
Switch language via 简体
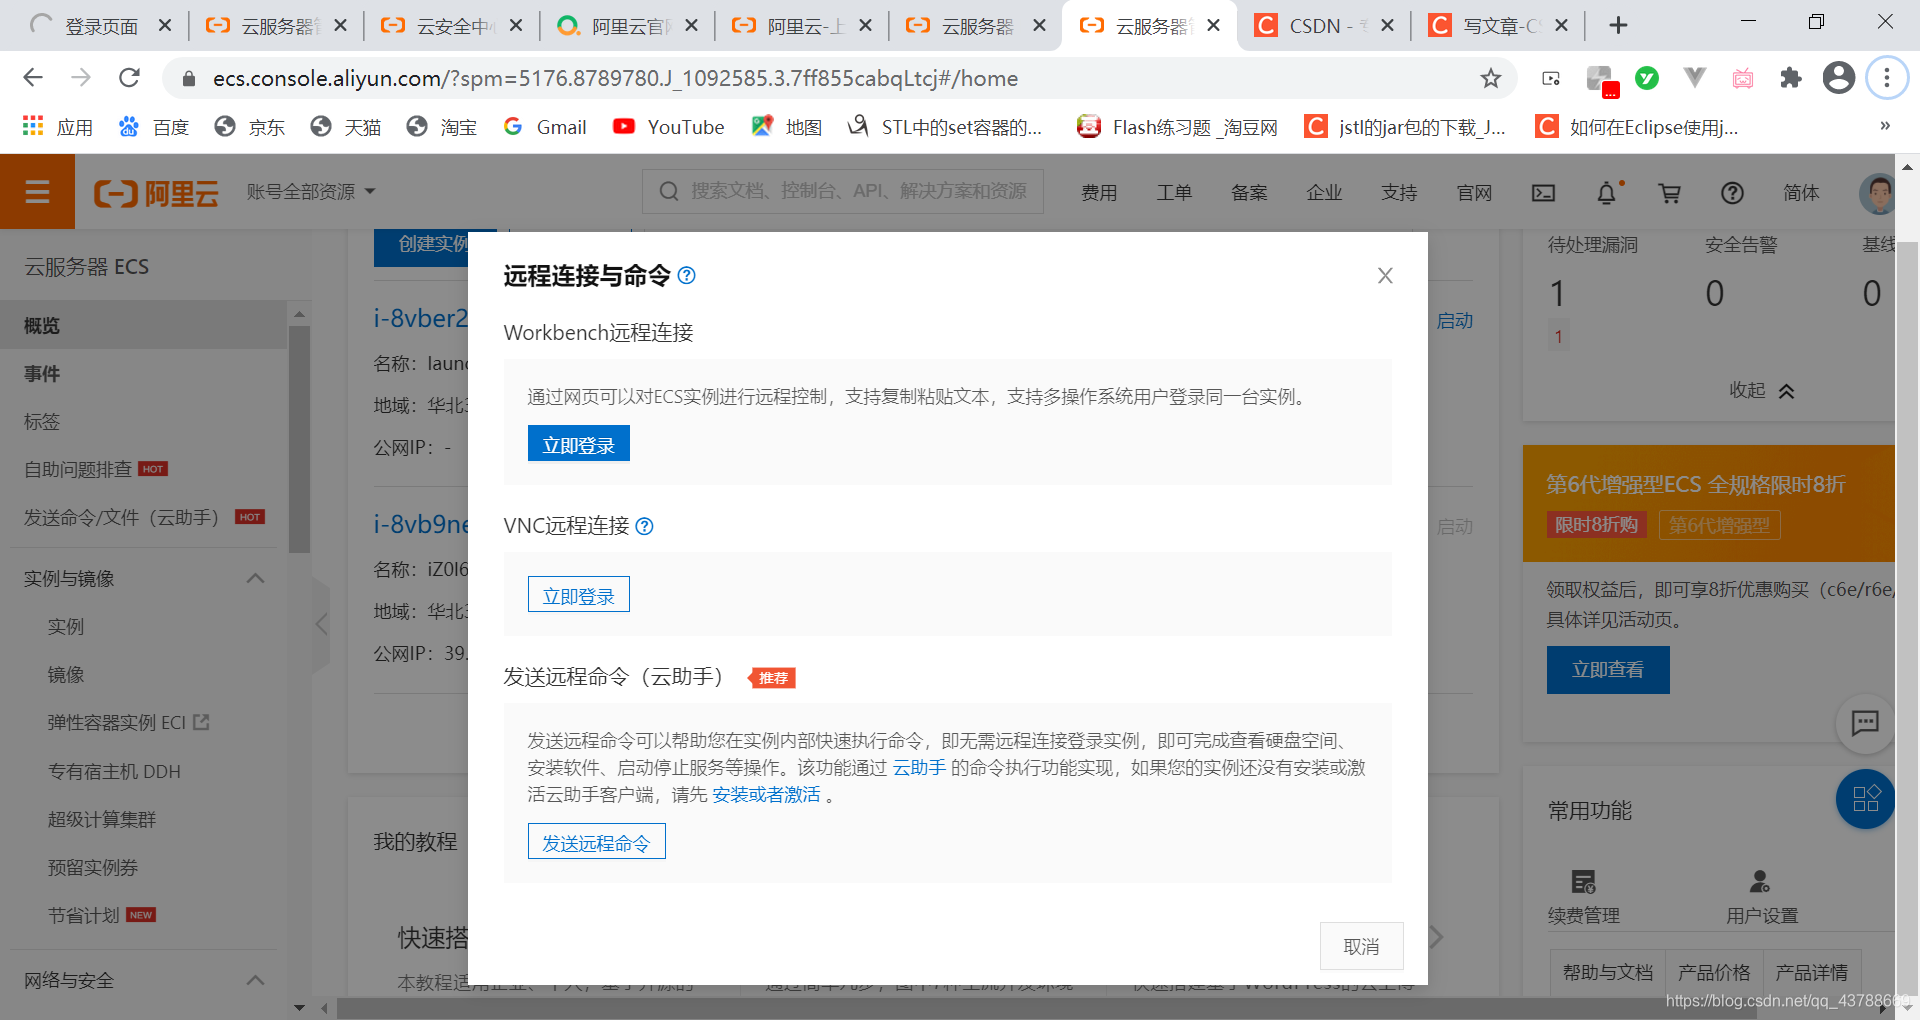1801,193
